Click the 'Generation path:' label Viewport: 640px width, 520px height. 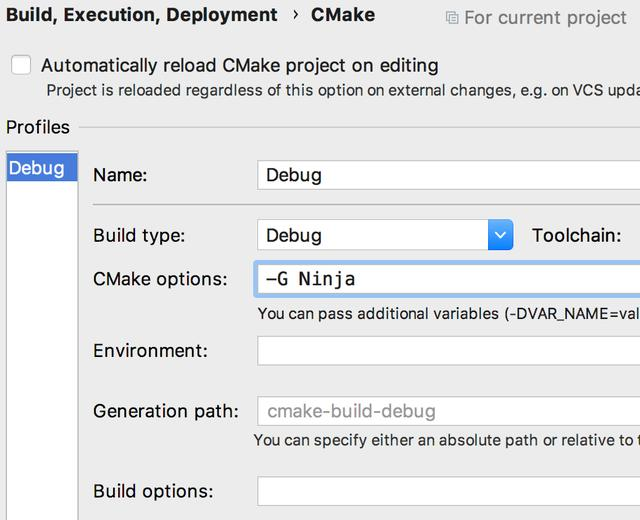166,411
